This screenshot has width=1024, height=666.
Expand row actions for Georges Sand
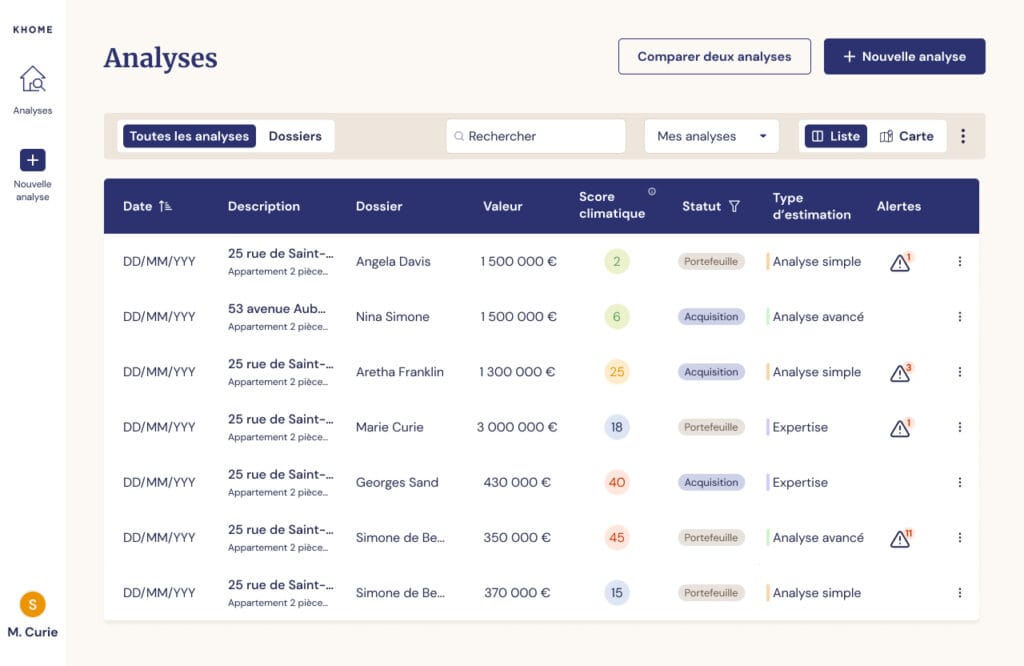pos(959,482)
